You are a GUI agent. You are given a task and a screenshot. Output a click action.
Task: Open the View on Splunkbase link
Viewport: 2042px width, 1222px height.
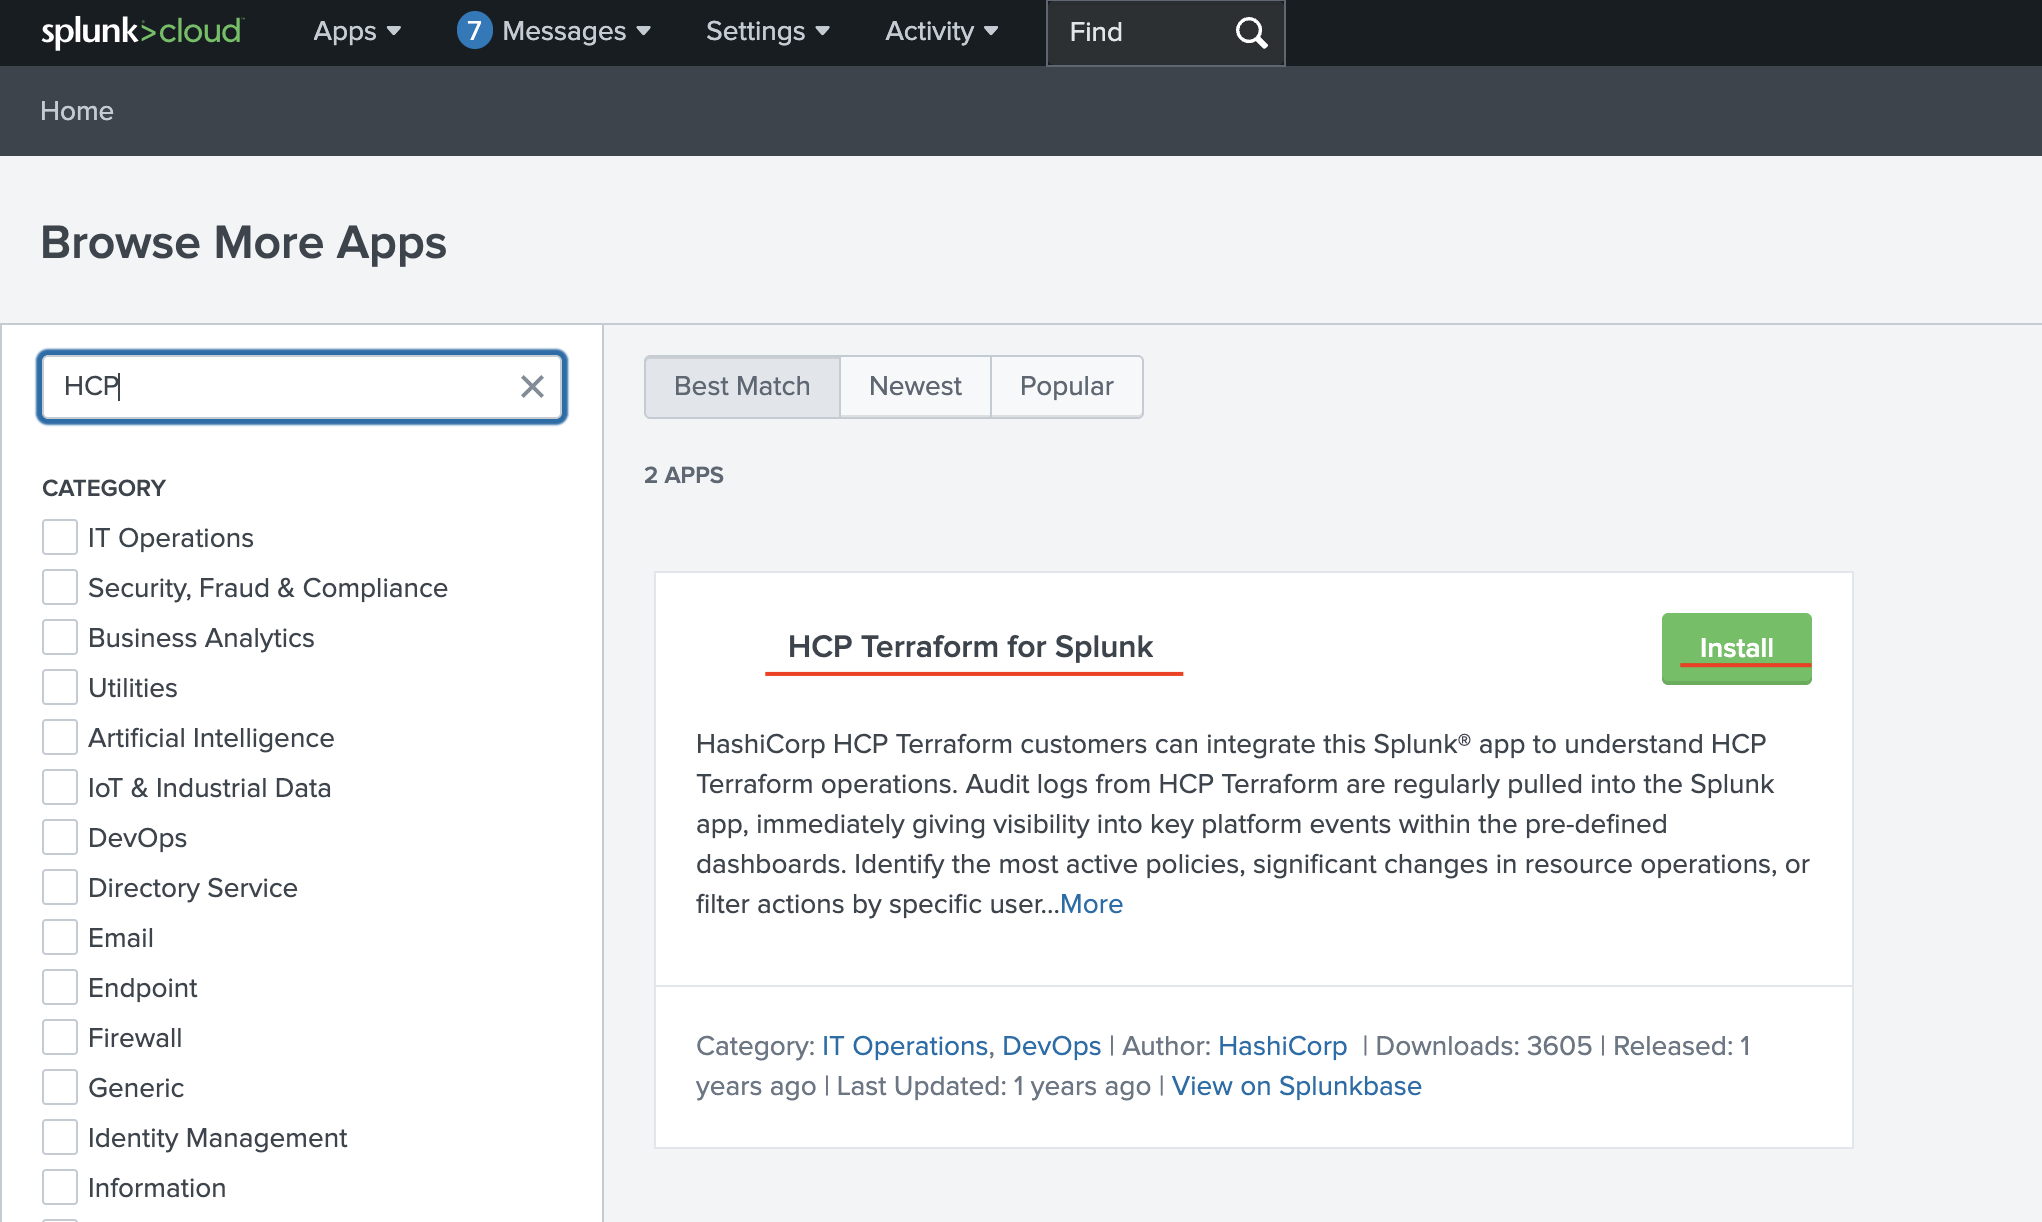point(1296,1086)
